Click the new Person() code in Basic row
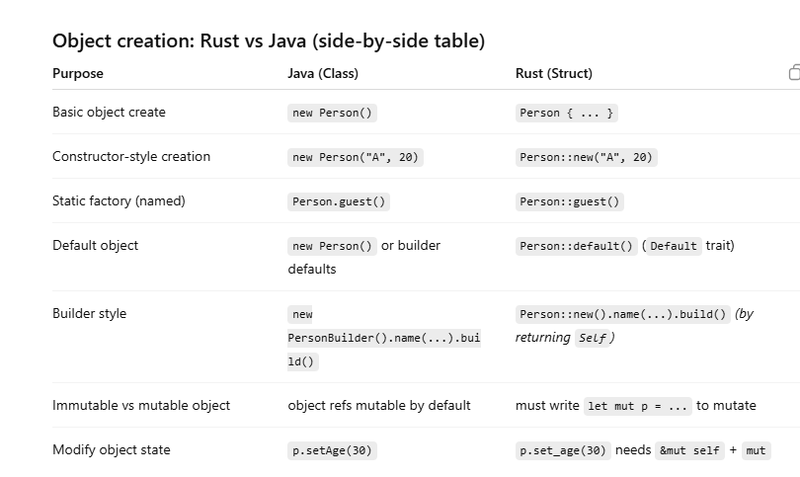This screenshot has width=800, height=477. point(332,113)
